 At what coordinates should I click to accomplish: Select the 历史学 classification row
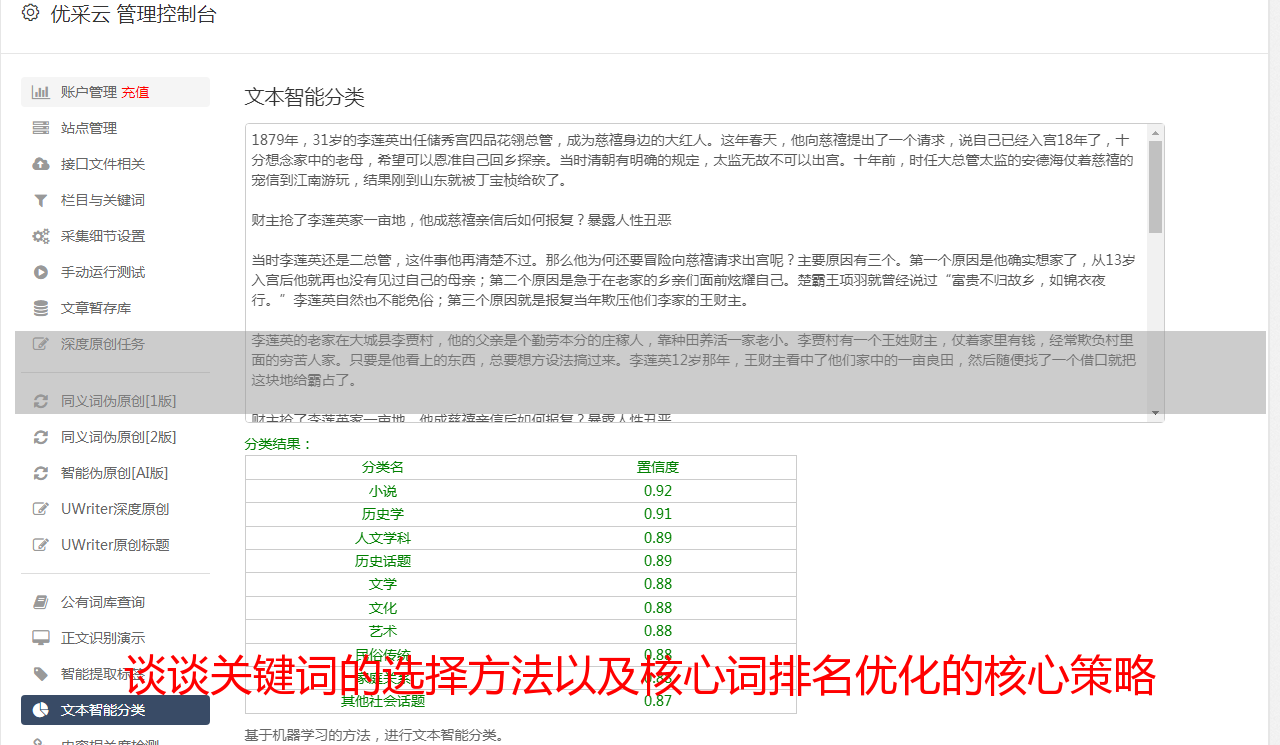521,514
